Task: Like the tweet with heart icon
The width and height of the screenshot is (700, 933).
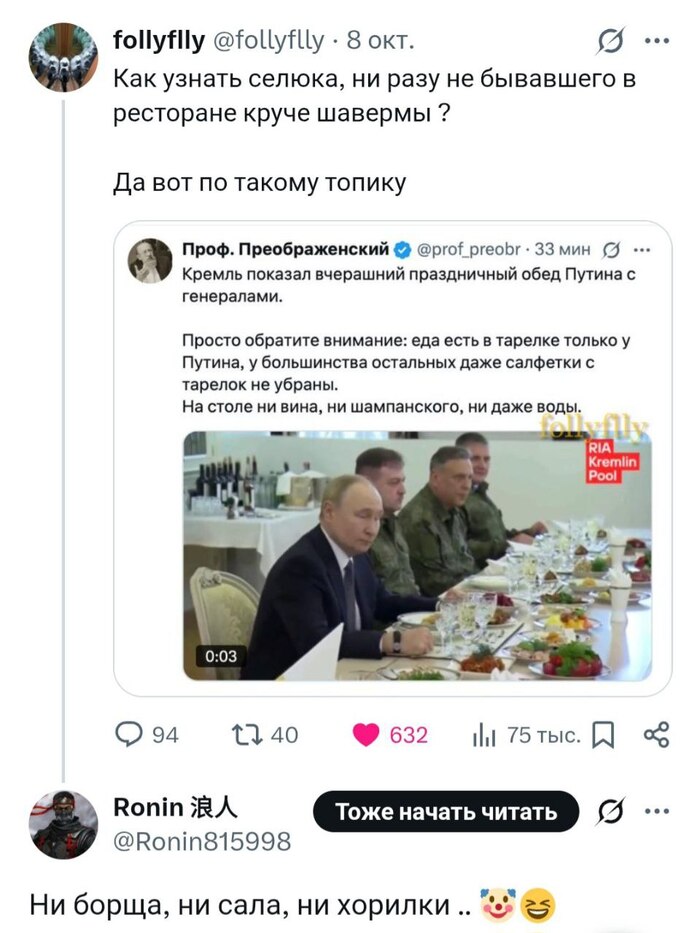Action: [x=368, y=736]
